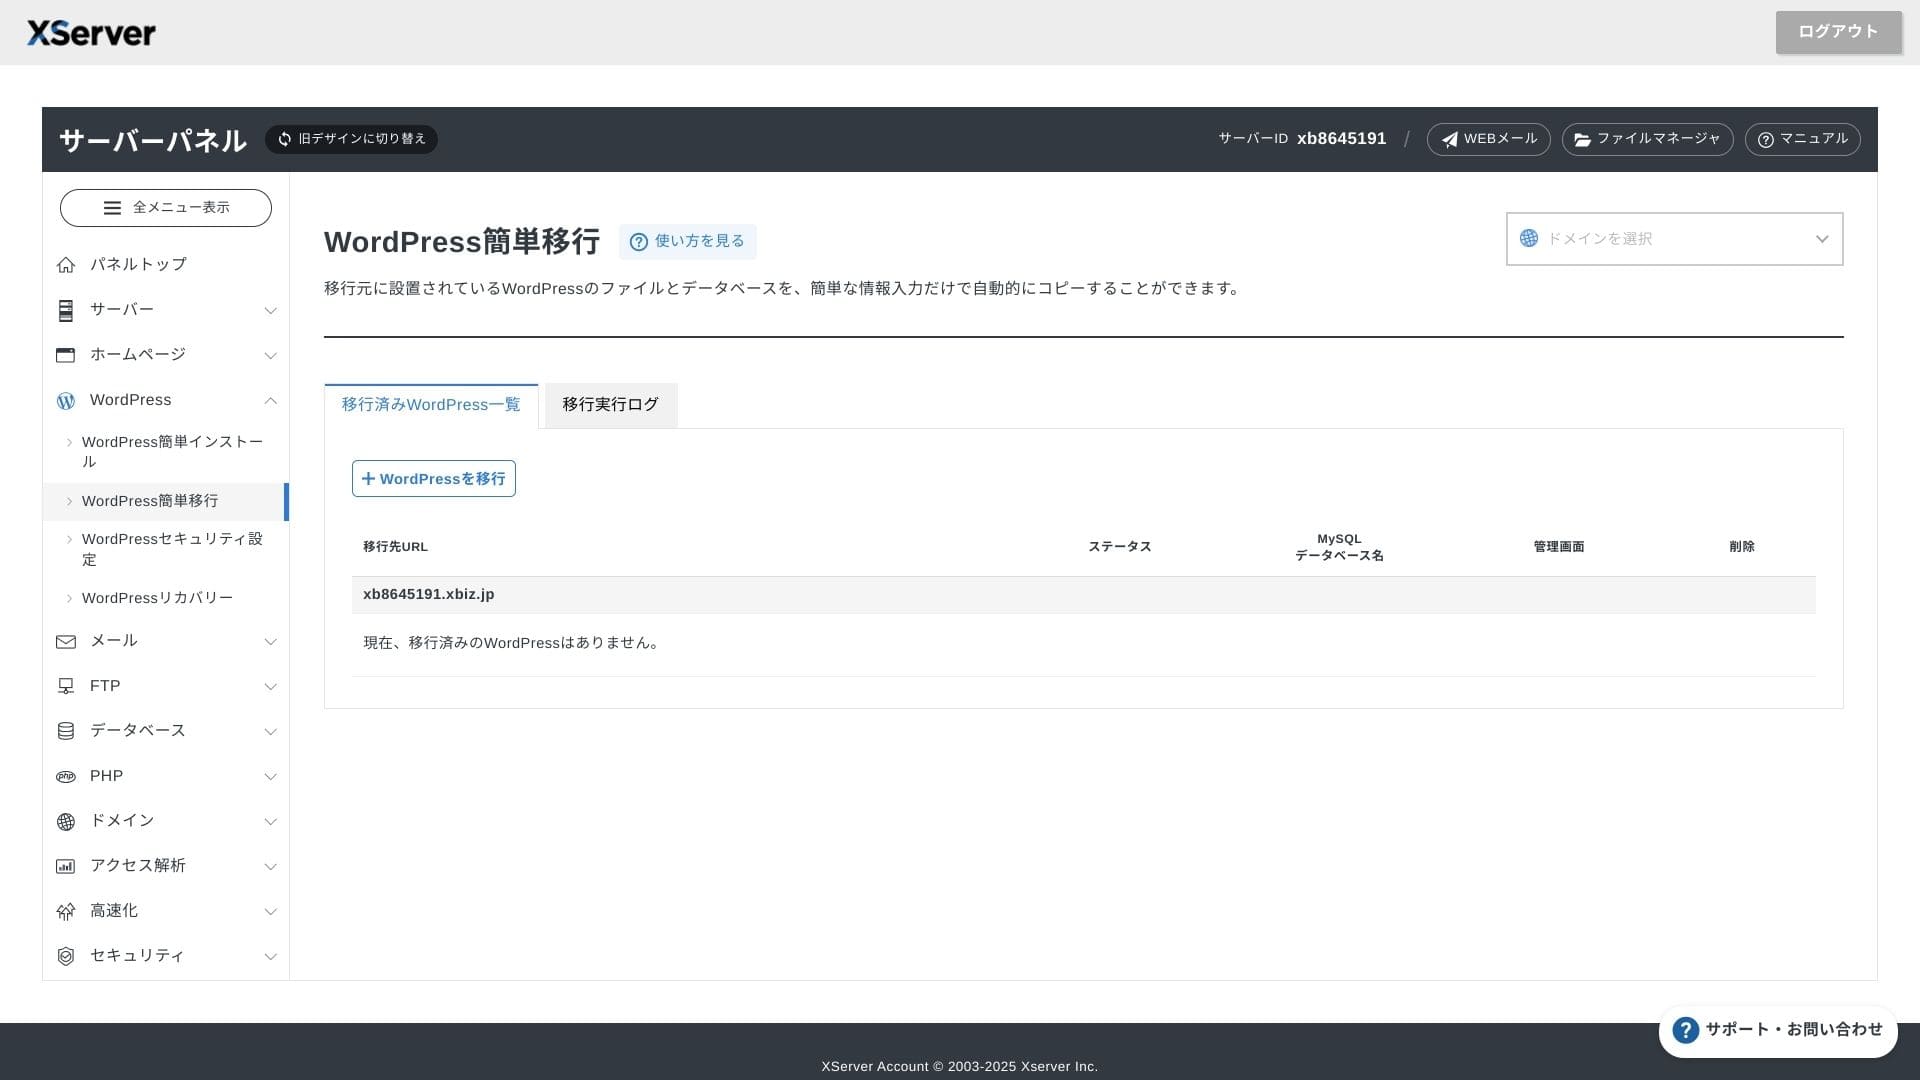Open the ドメインを選択 dropdown

pyautogui.click(x=1674, y=239)
